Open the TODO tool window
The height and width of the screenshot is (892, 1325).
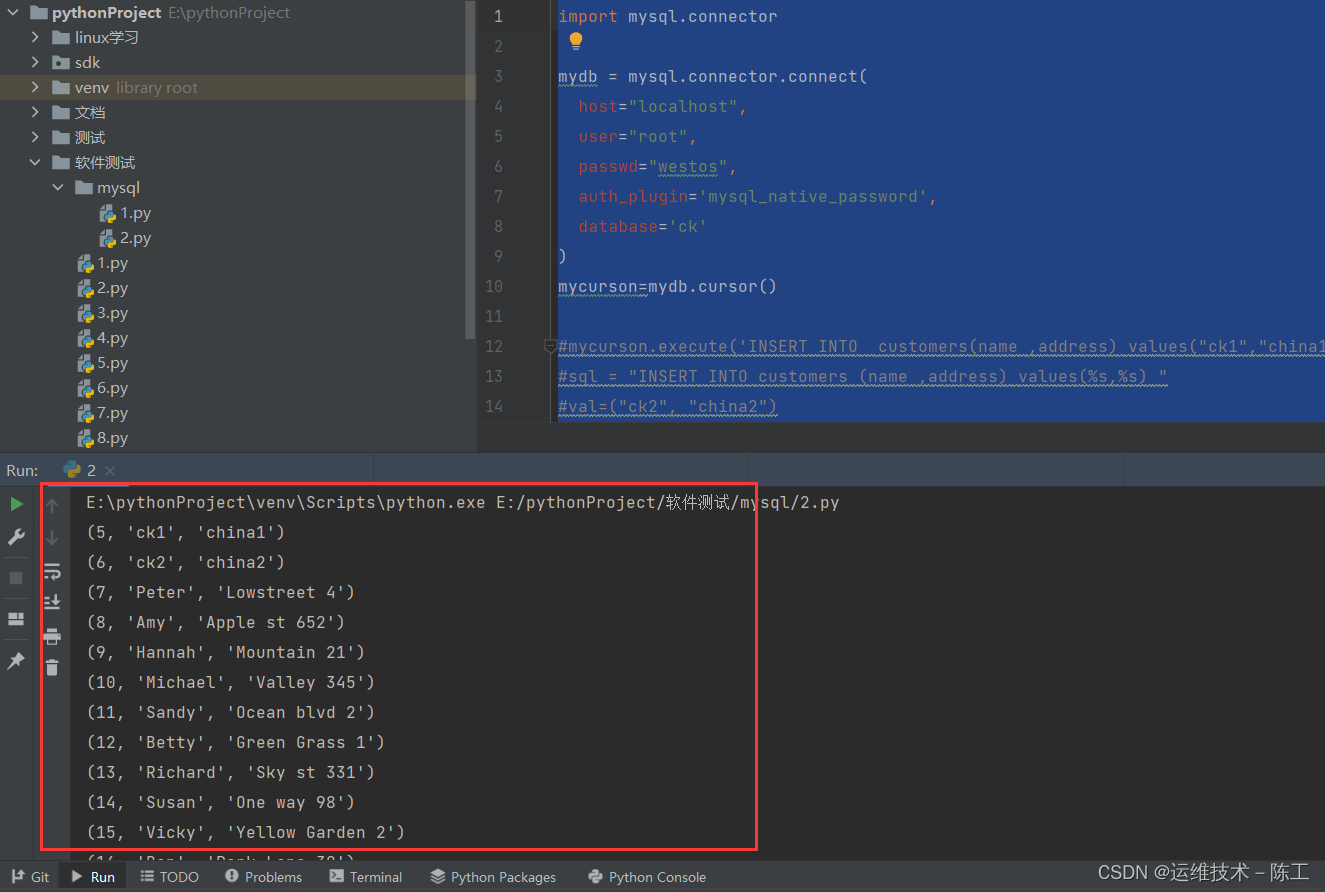tap(169, 877)
